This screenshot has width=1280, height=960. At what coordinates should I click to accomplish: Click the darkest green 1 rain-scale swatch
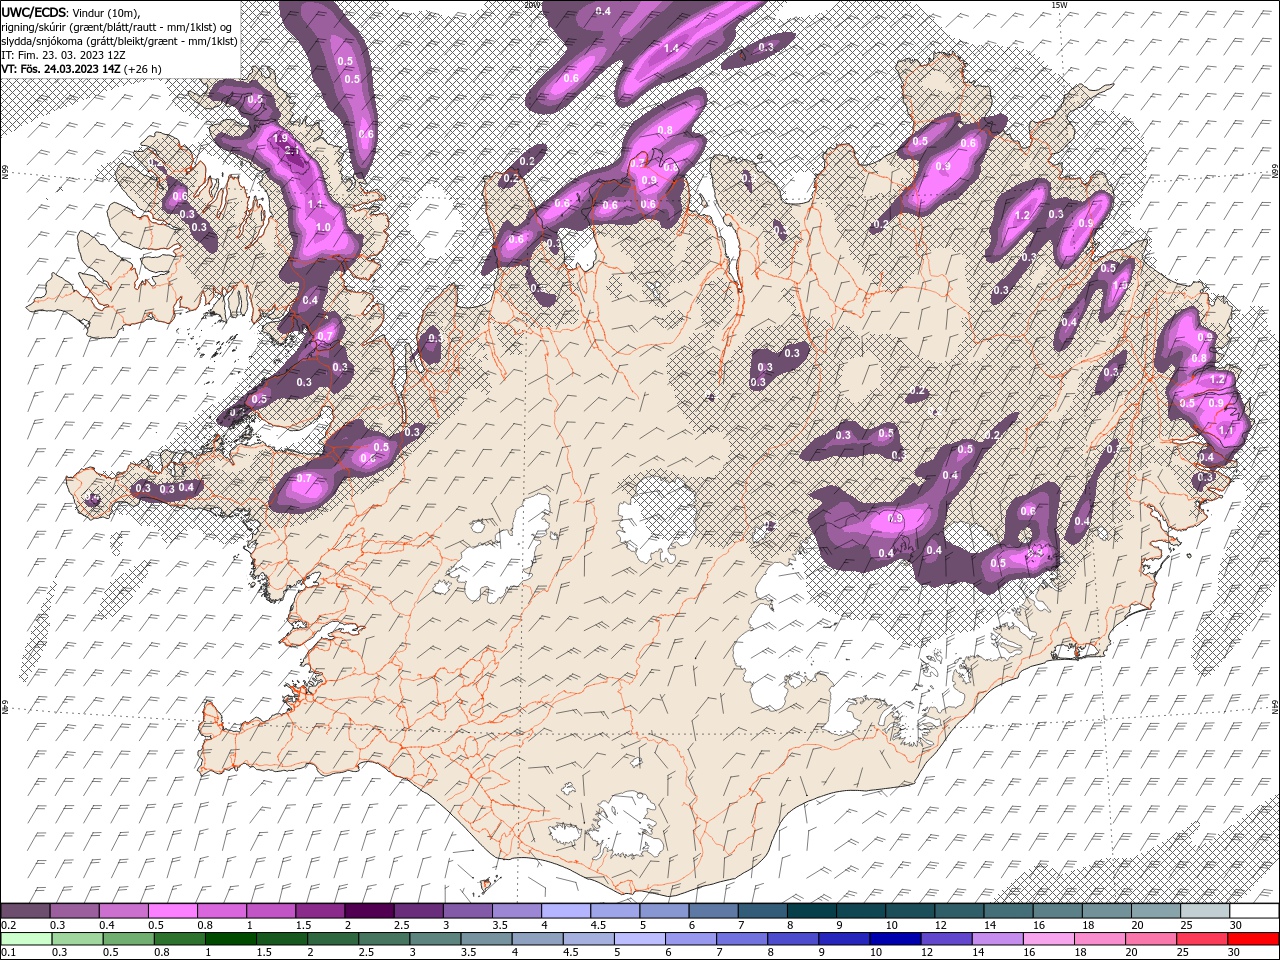coord(230,939)
